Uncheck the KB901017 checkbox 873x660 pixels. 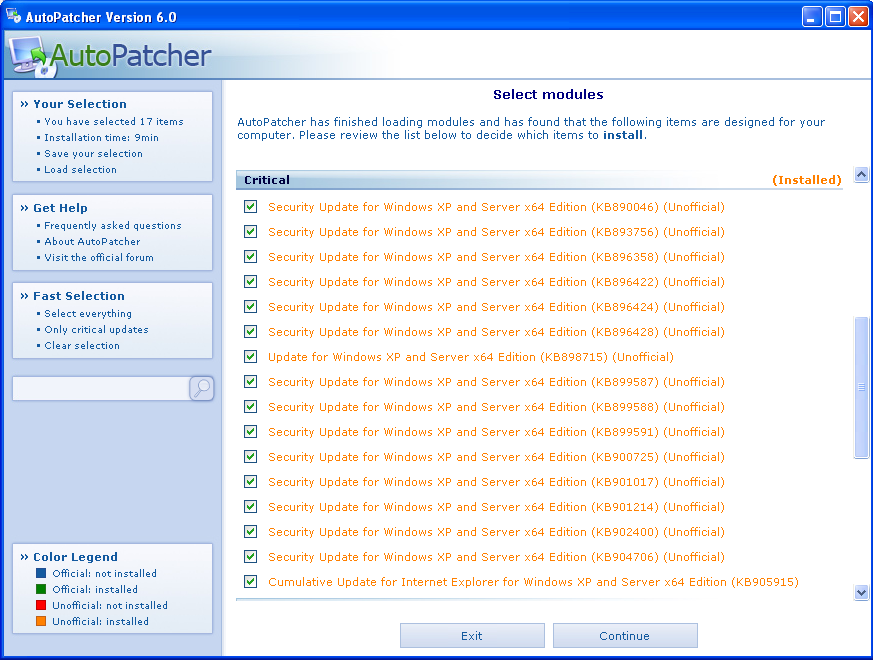[x=251, y=482]
